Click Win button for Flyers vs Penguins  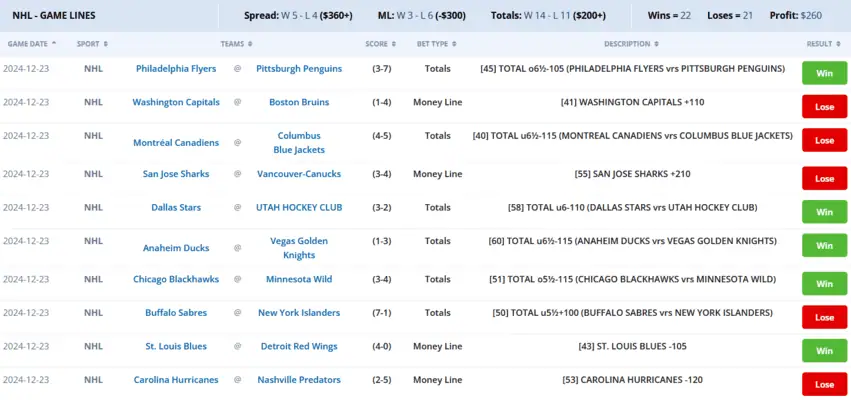point(824,73)
